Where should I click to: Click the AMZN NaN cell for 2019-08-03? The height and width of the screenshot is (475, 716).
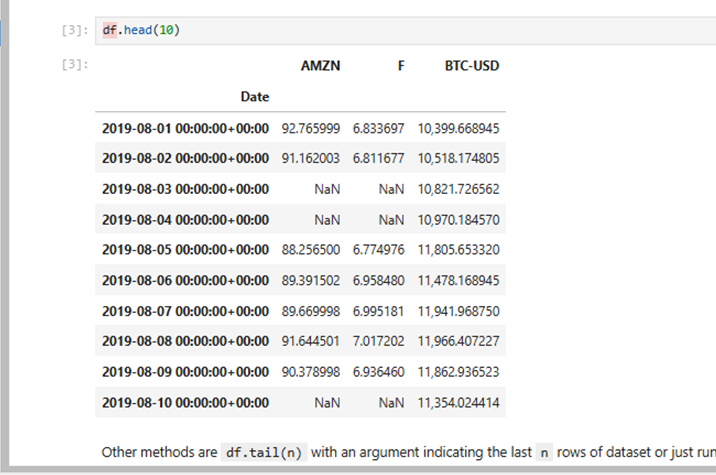click(327, 189)
